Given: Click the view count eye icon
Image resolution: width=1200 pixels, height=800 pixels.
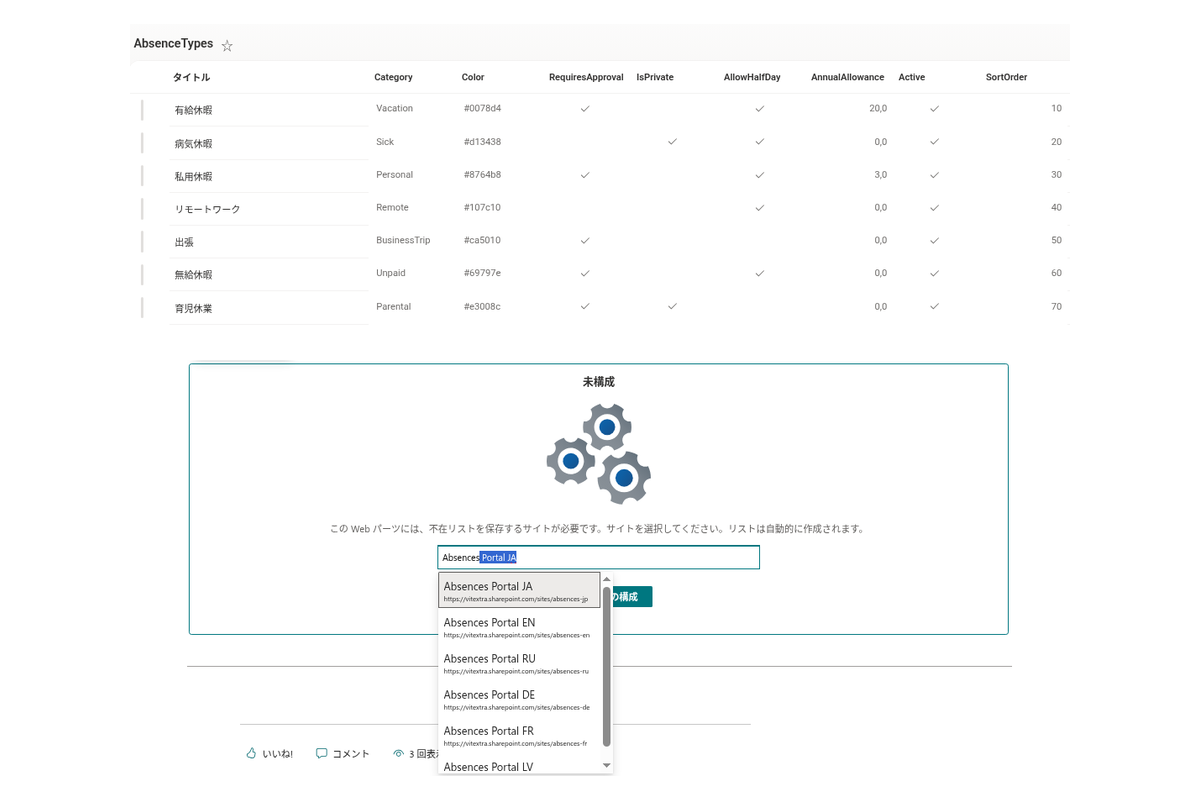Looking at the screenshot, I should tap(398, 753).
